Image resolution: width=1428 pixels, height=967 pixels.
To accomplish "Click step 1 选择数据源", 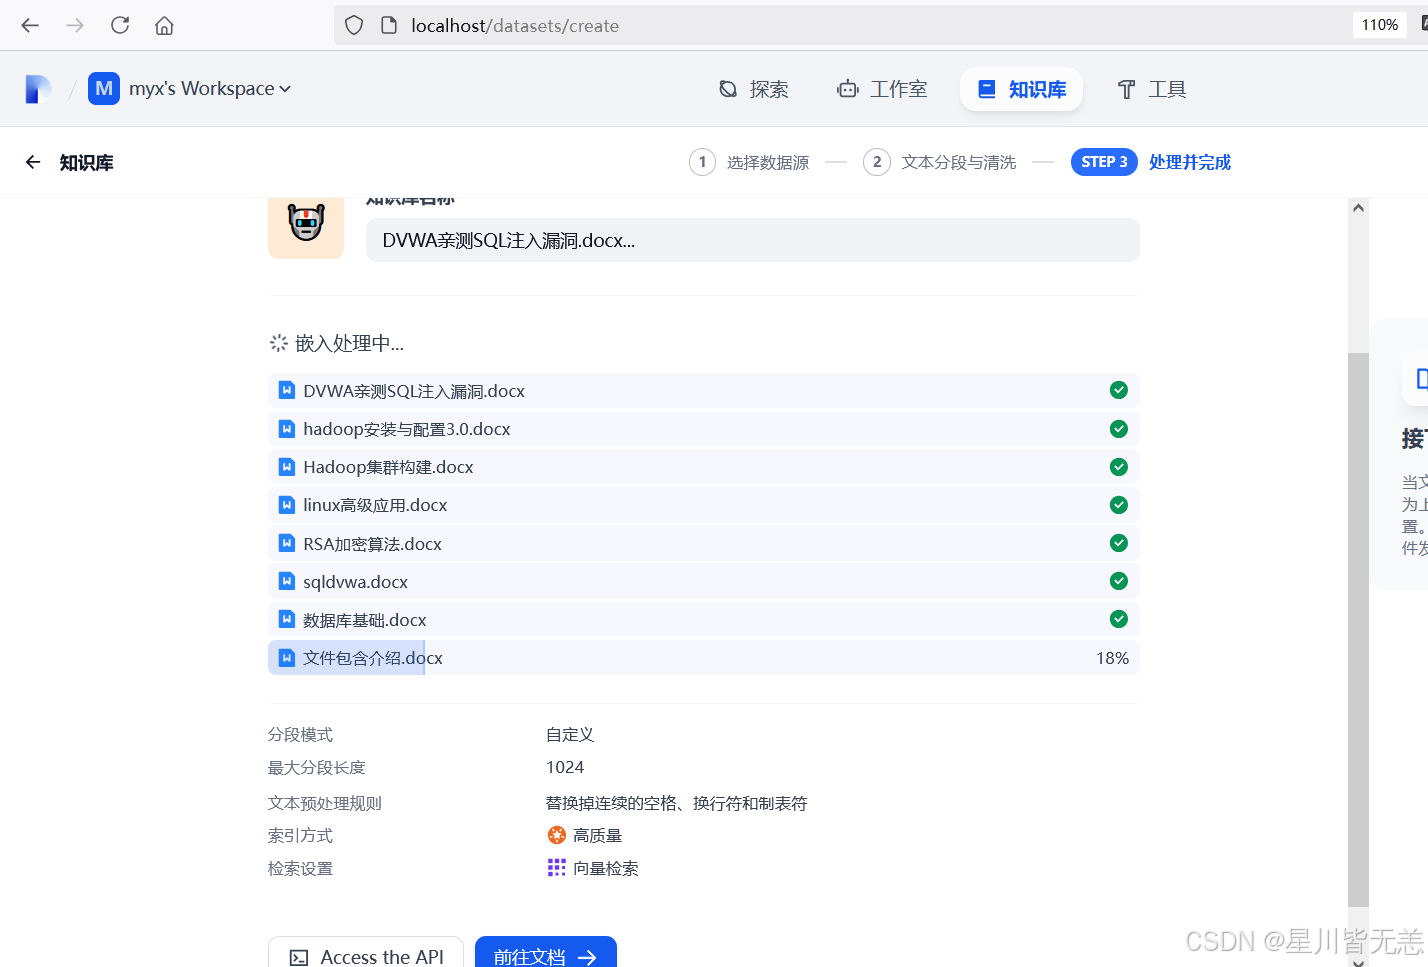I will click(749, 162).
